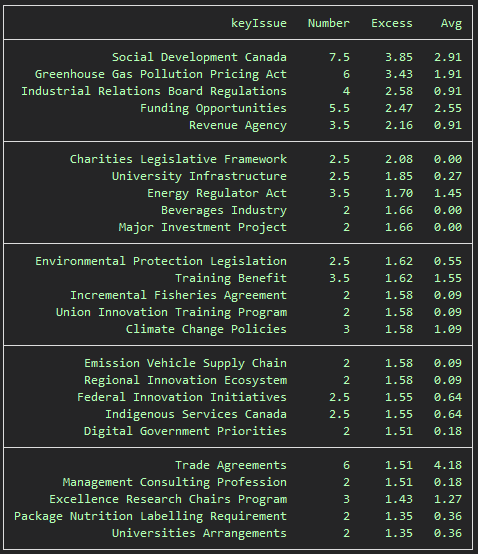478x554 pixels.
Task: Select Package Nutrition Labelling Requirement label
Action: [x=150, y=516]
